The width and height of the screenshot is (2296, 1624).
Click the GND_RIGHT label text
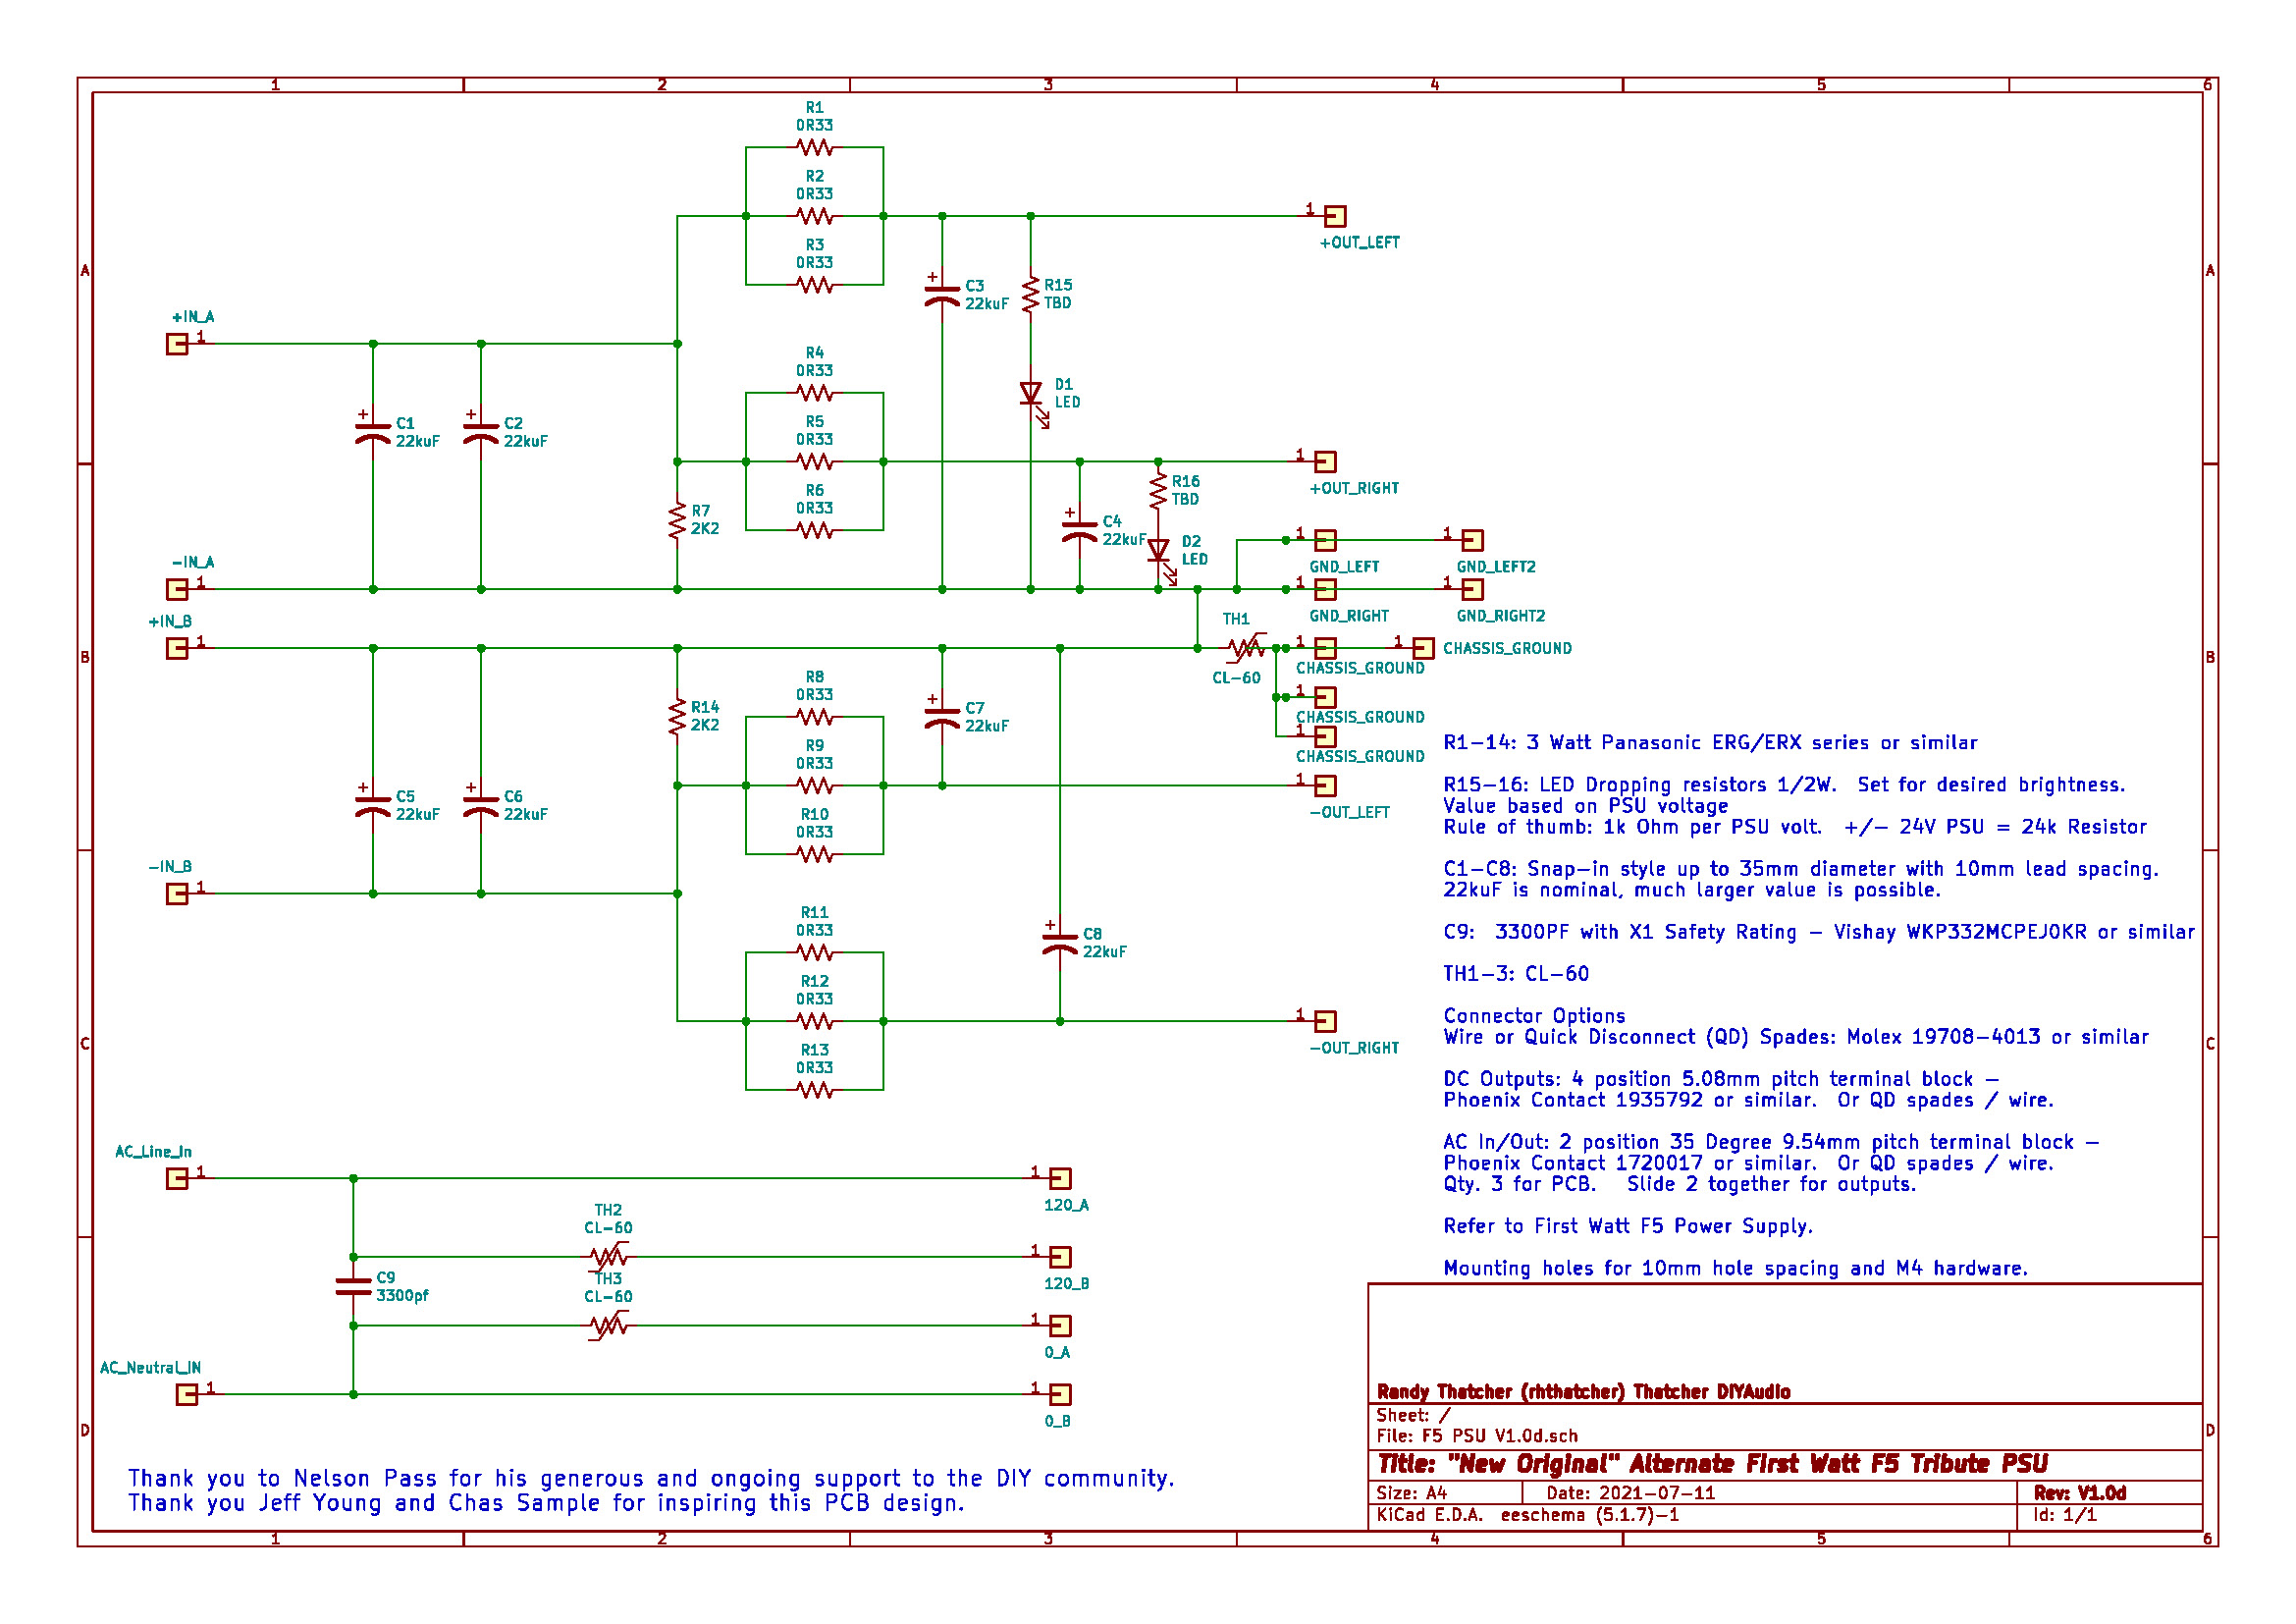pos(1349,616)
